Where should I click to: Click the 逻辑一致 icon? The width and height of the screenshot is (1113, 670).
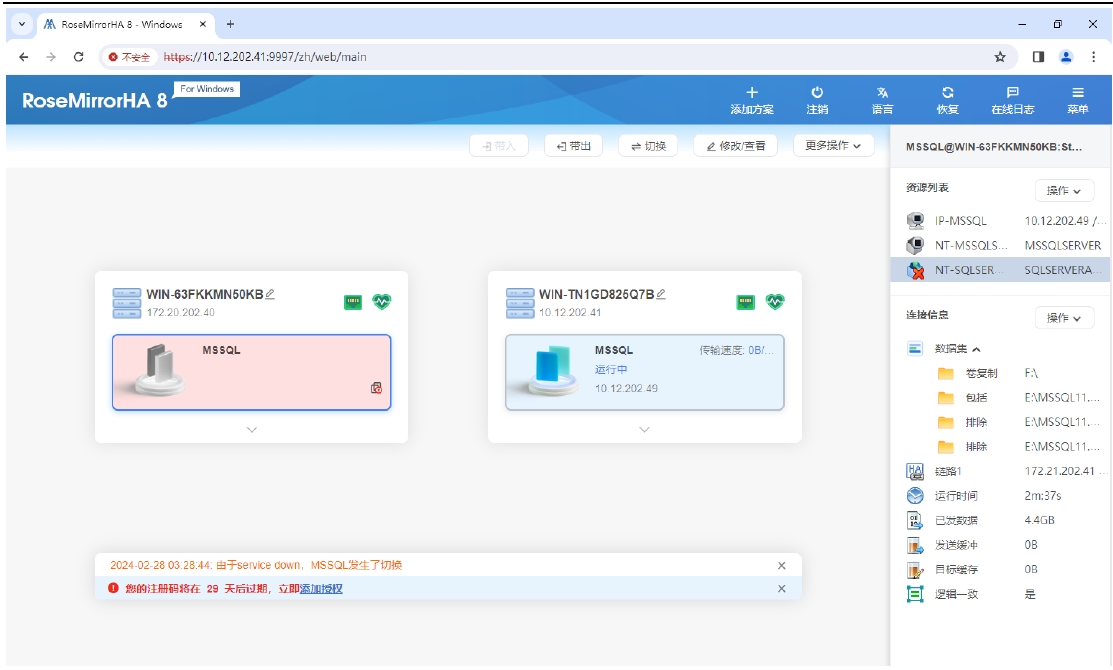click(x=915, y=594)
